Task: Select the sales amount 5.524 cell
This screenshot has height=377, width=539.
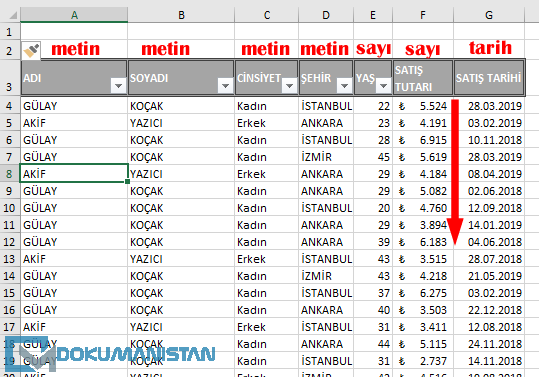Action: tap(423, 106)
